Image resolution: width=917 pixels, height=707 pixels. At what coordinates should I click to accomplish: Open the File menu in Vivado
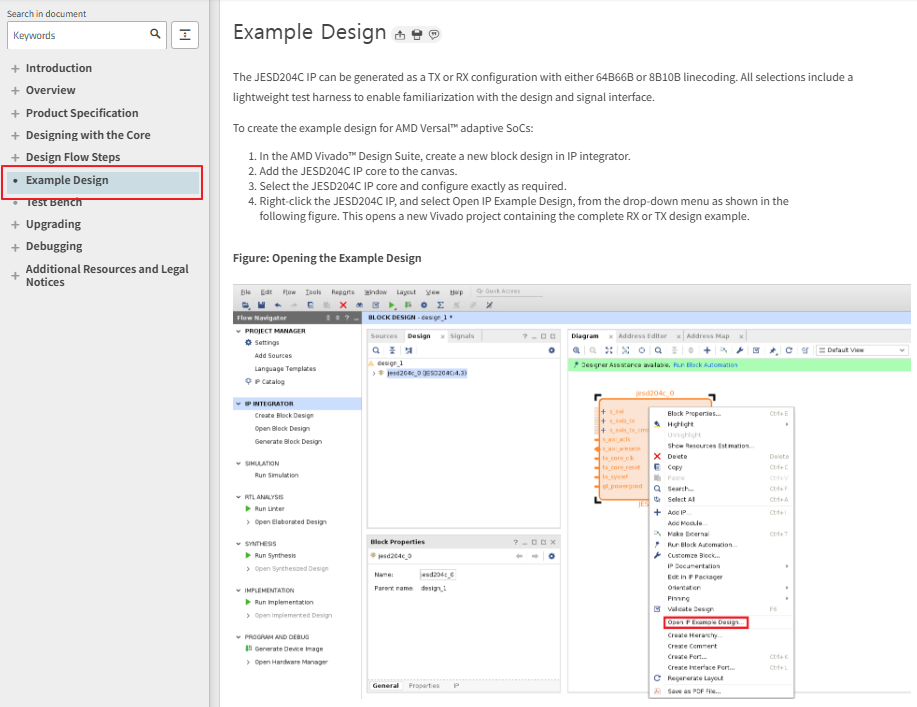246,292
